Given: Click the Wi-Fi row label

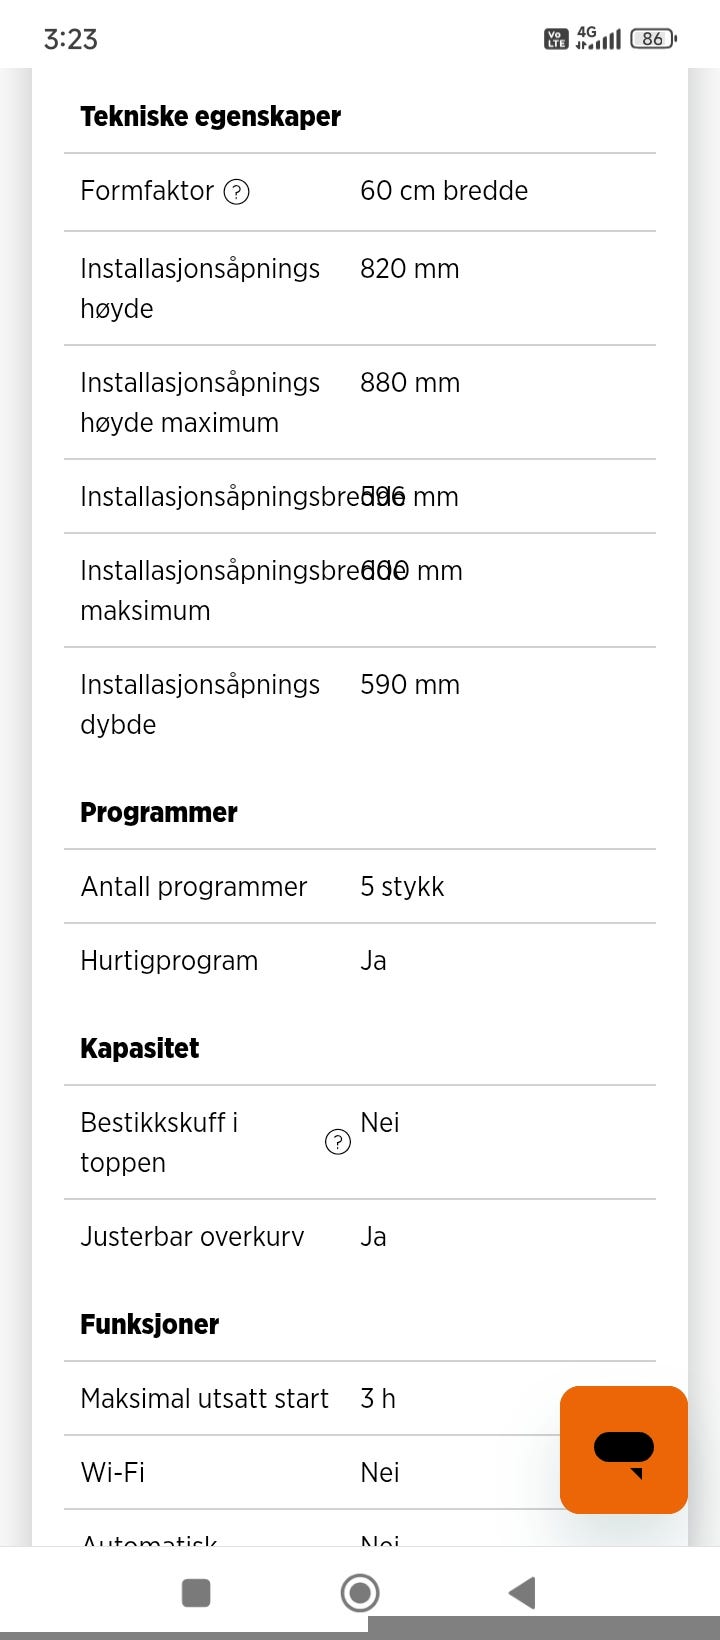Looking at the screenshot, I should [x=113, y=1473].
